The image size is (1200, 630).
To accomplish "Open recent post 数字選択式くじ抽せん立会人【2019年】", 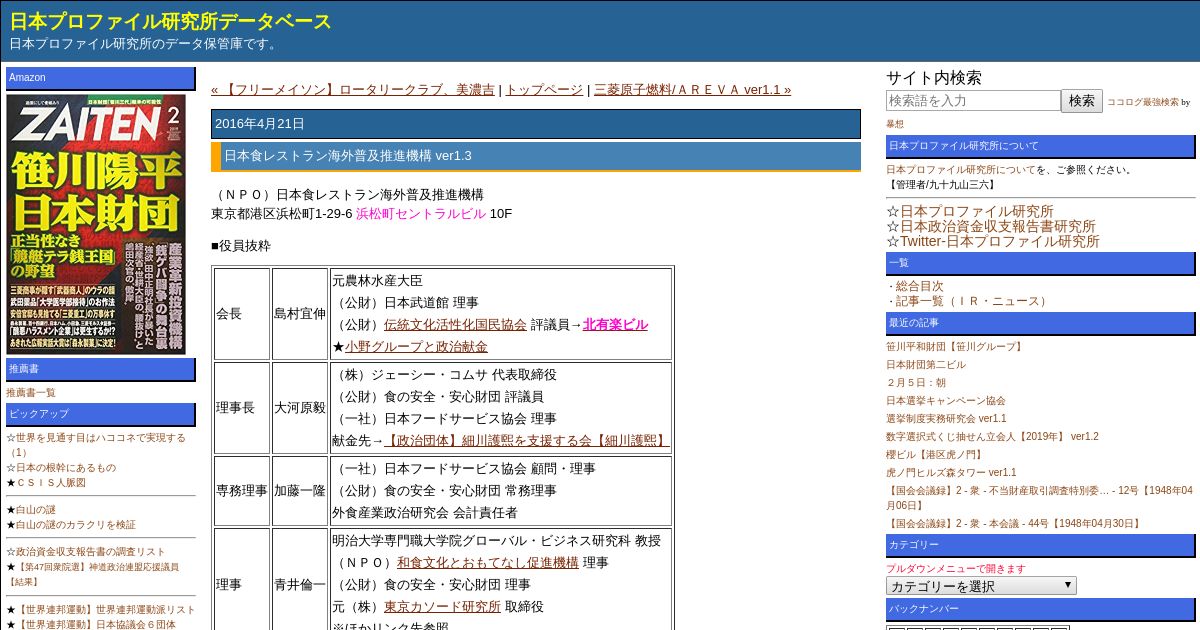I will tap(992, 436).
